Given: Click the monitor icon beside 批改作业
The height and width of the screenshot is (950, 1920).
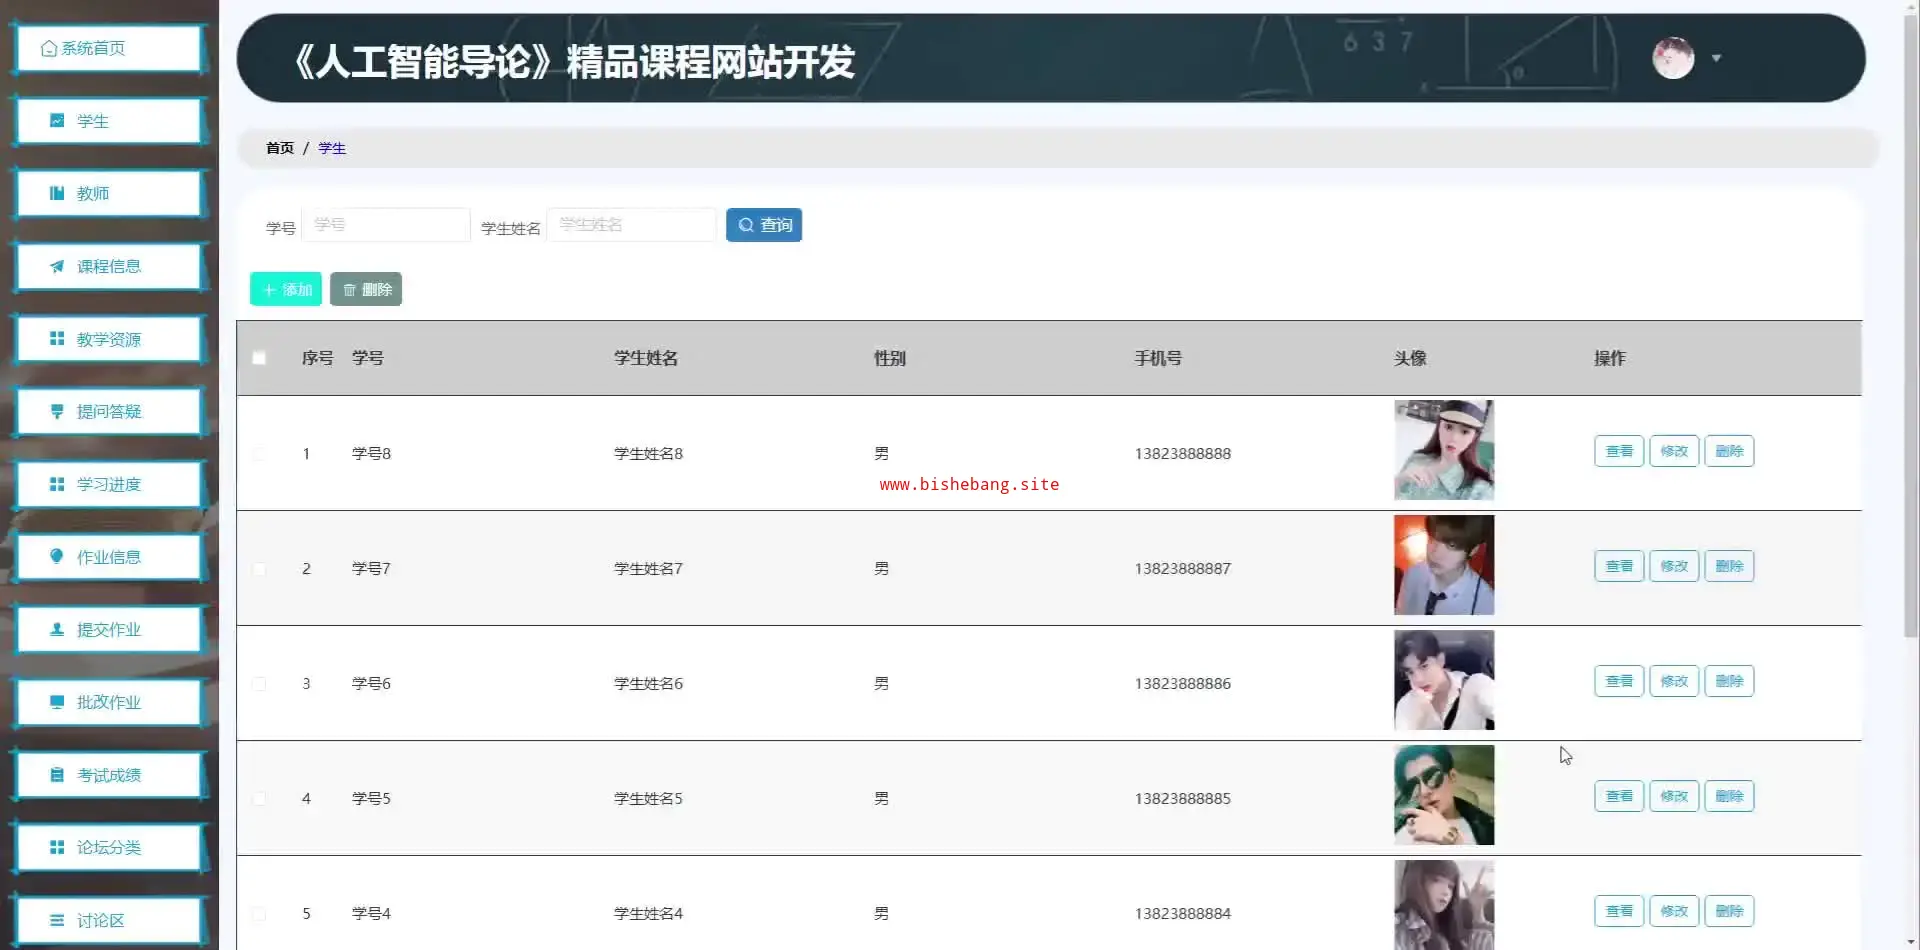Looking at the screenshot, I should 57,702.
